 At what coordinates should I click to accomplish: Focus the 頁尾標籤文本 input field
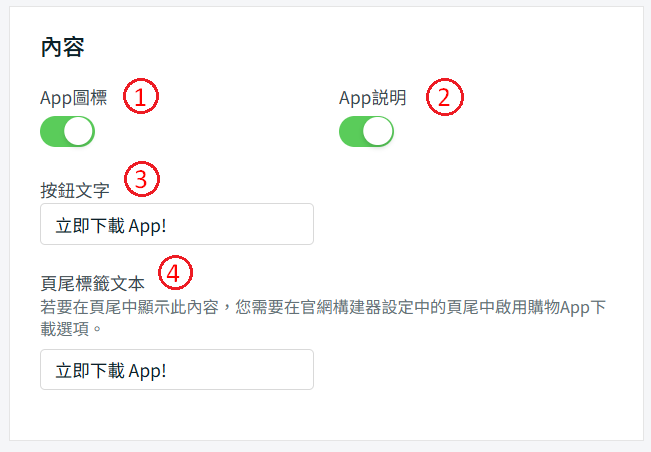point(177,369)
